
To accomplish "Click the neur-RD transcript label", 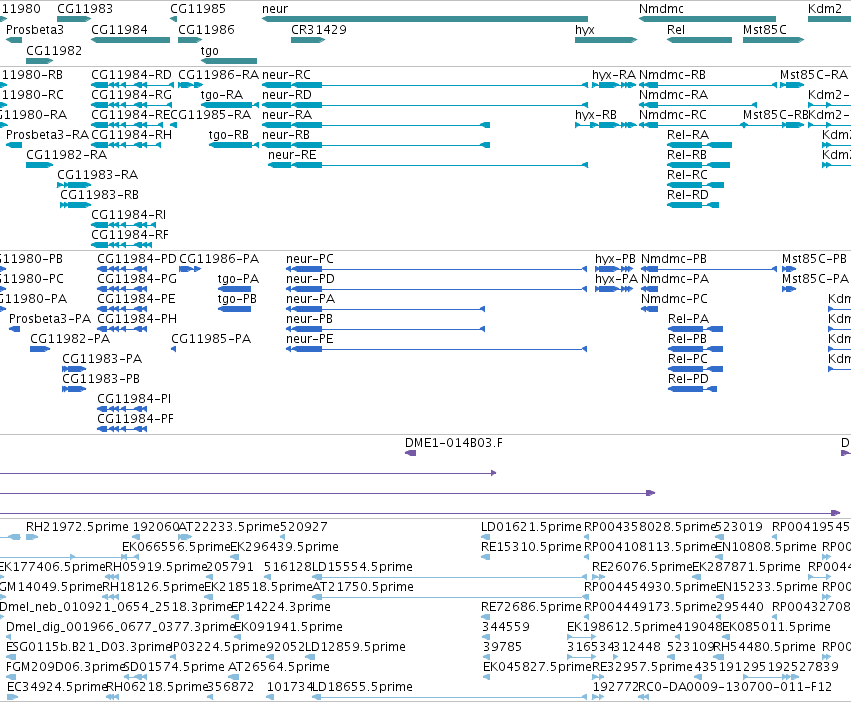I will (287, 94).
